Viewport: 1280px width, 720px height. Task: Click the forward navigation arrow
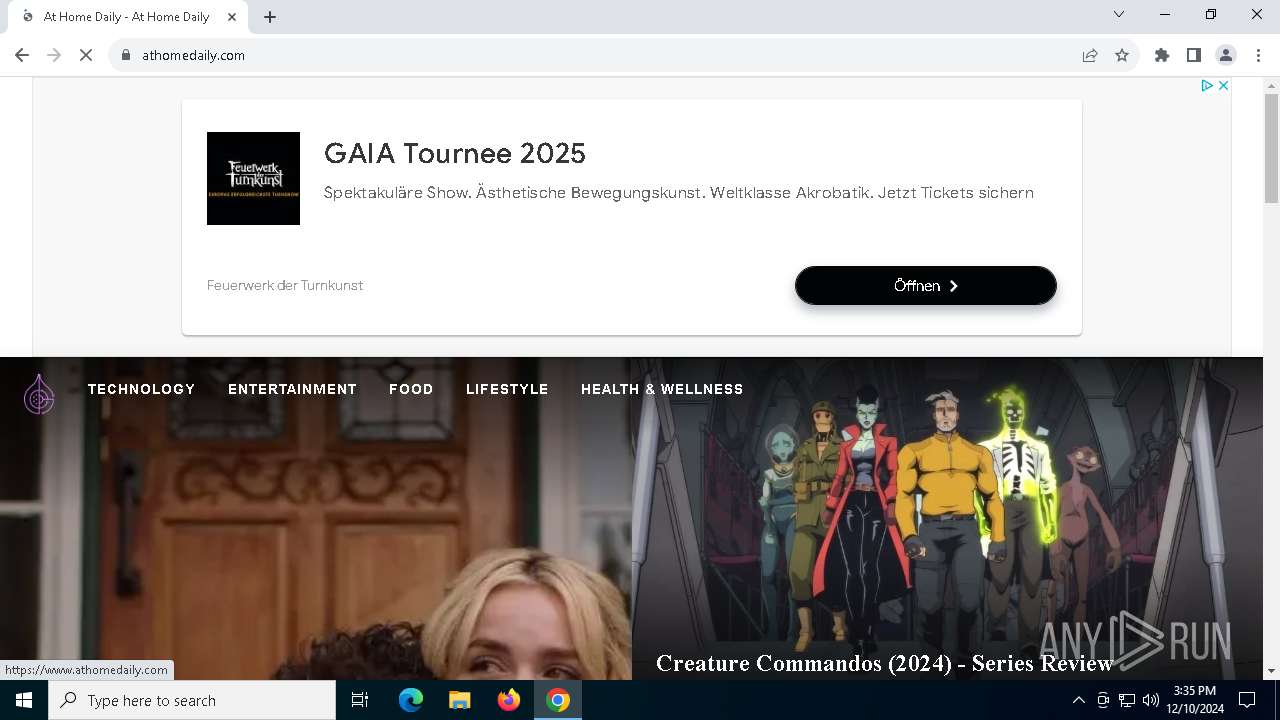pos(54,55)
